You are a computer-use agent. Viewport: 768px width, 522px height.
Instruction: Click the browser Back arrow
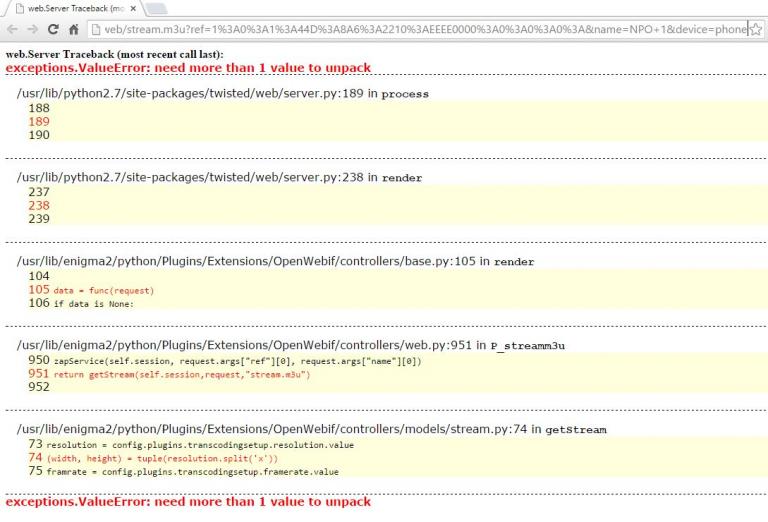point(11,29)
